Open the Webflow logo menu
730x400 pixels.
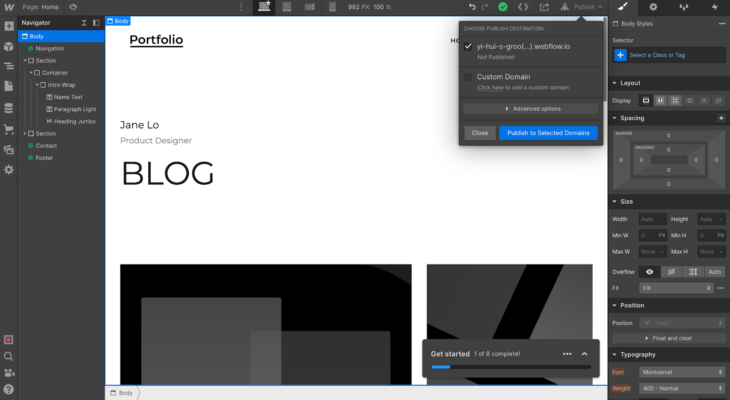8,7
